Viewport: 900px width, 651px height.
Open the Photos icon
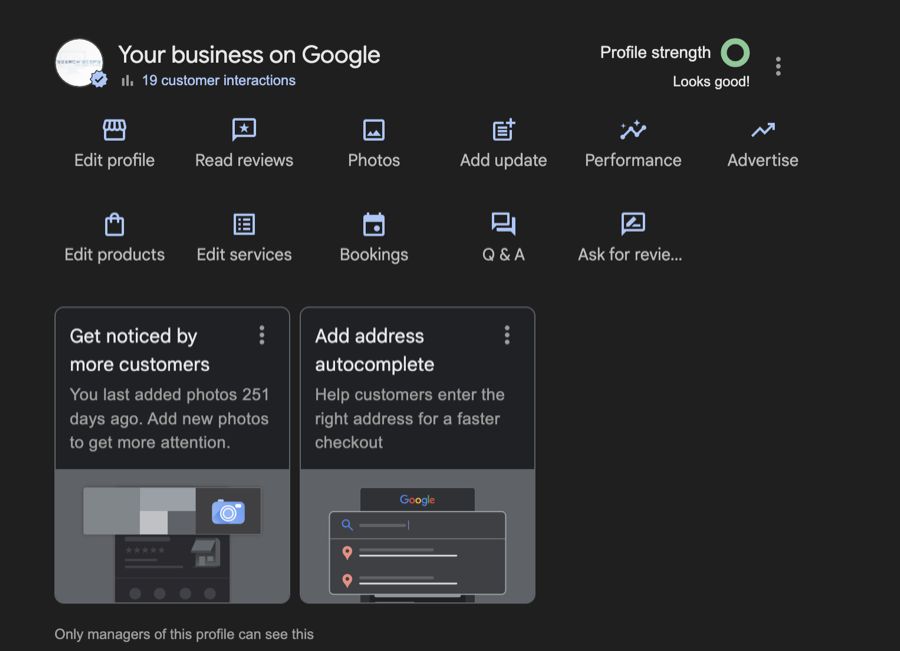click(374, 130)
